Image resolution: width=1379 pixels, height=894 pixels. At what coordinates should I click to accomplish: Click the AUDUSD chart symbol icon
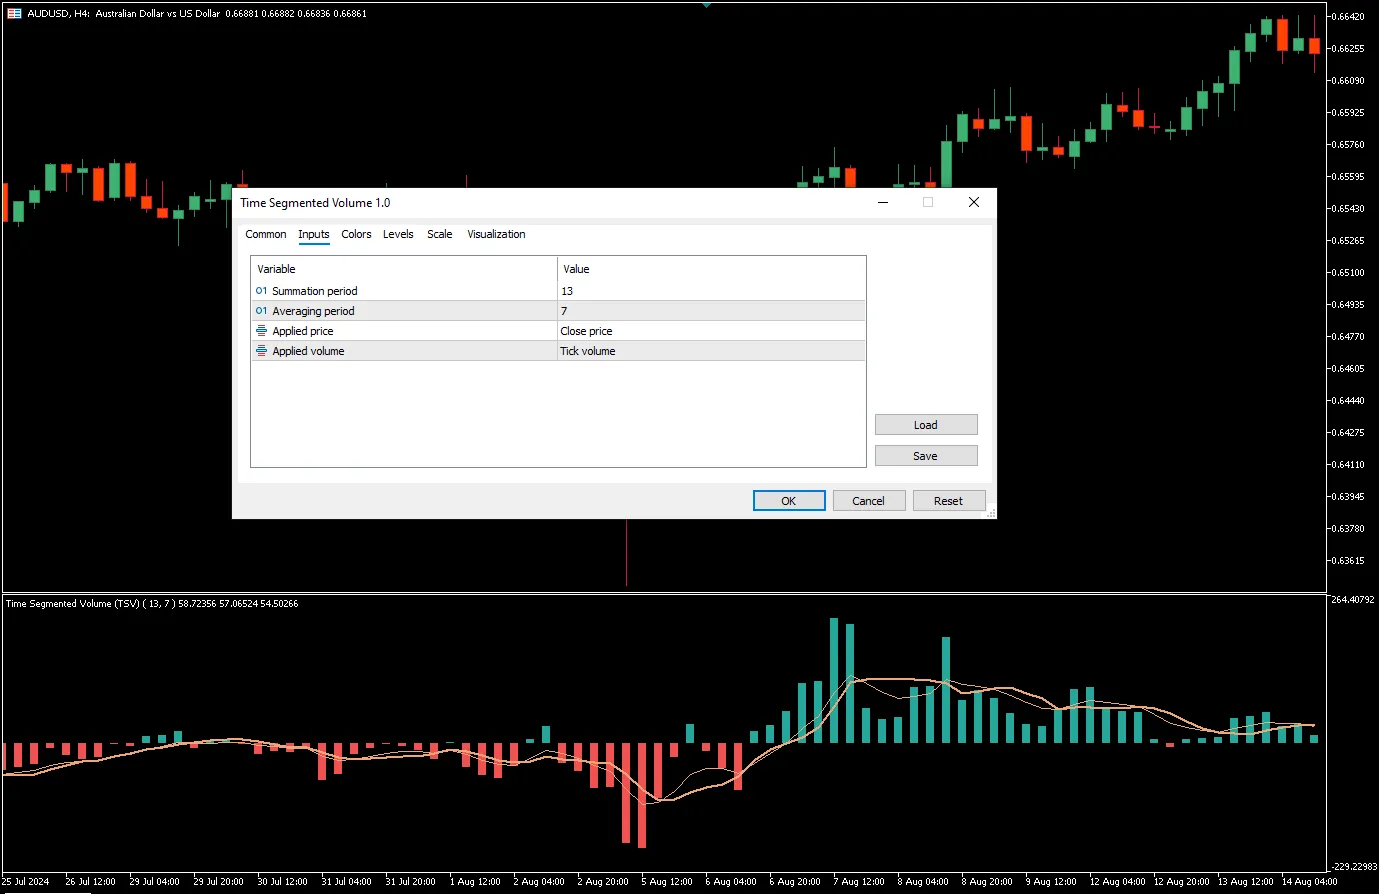tap(14, 14)
